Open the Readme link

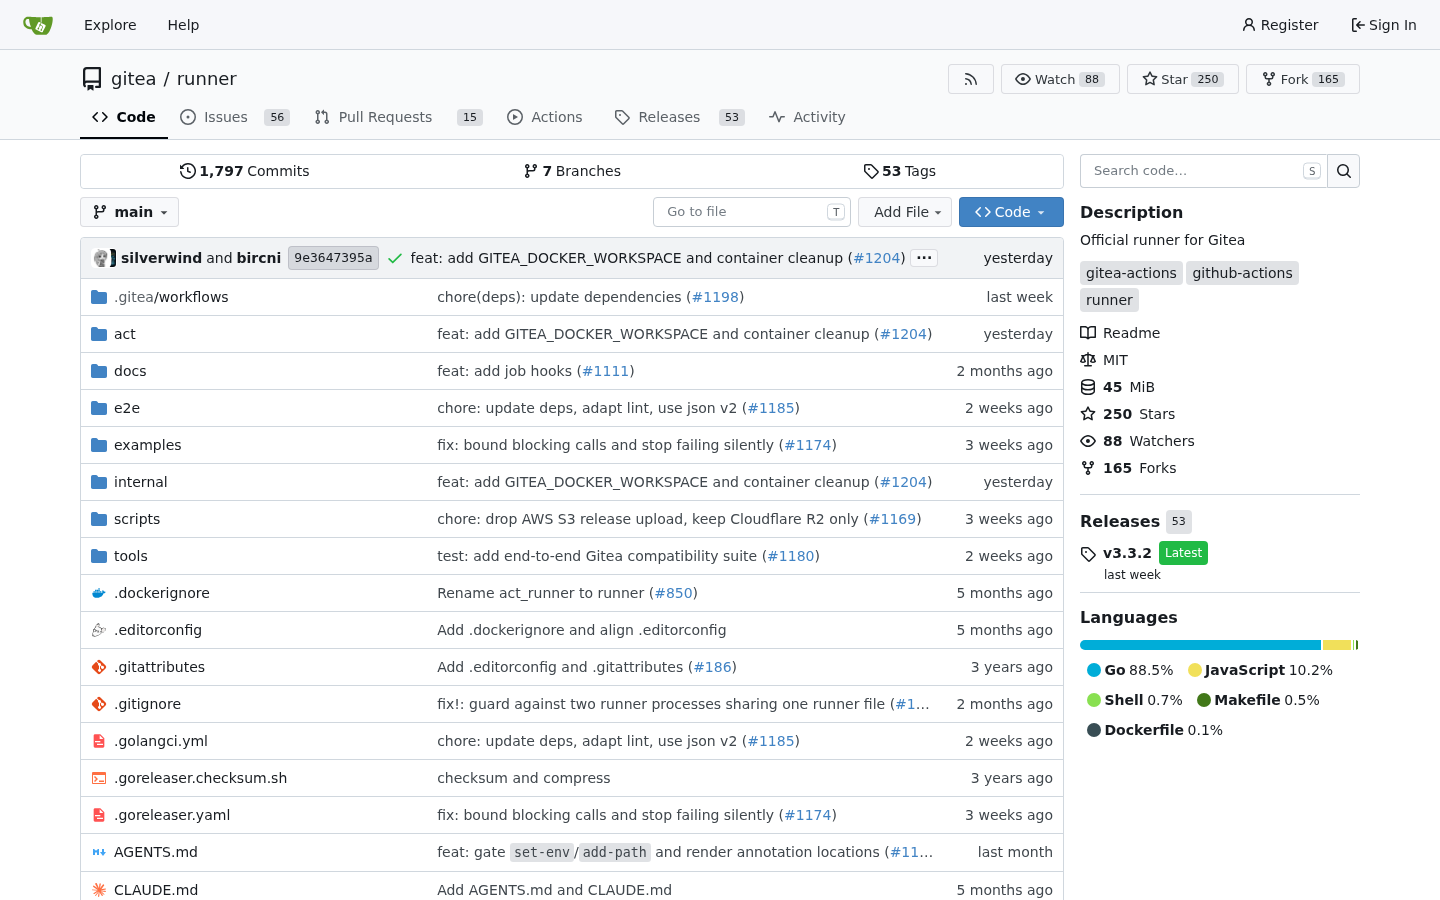(1120, 333)
